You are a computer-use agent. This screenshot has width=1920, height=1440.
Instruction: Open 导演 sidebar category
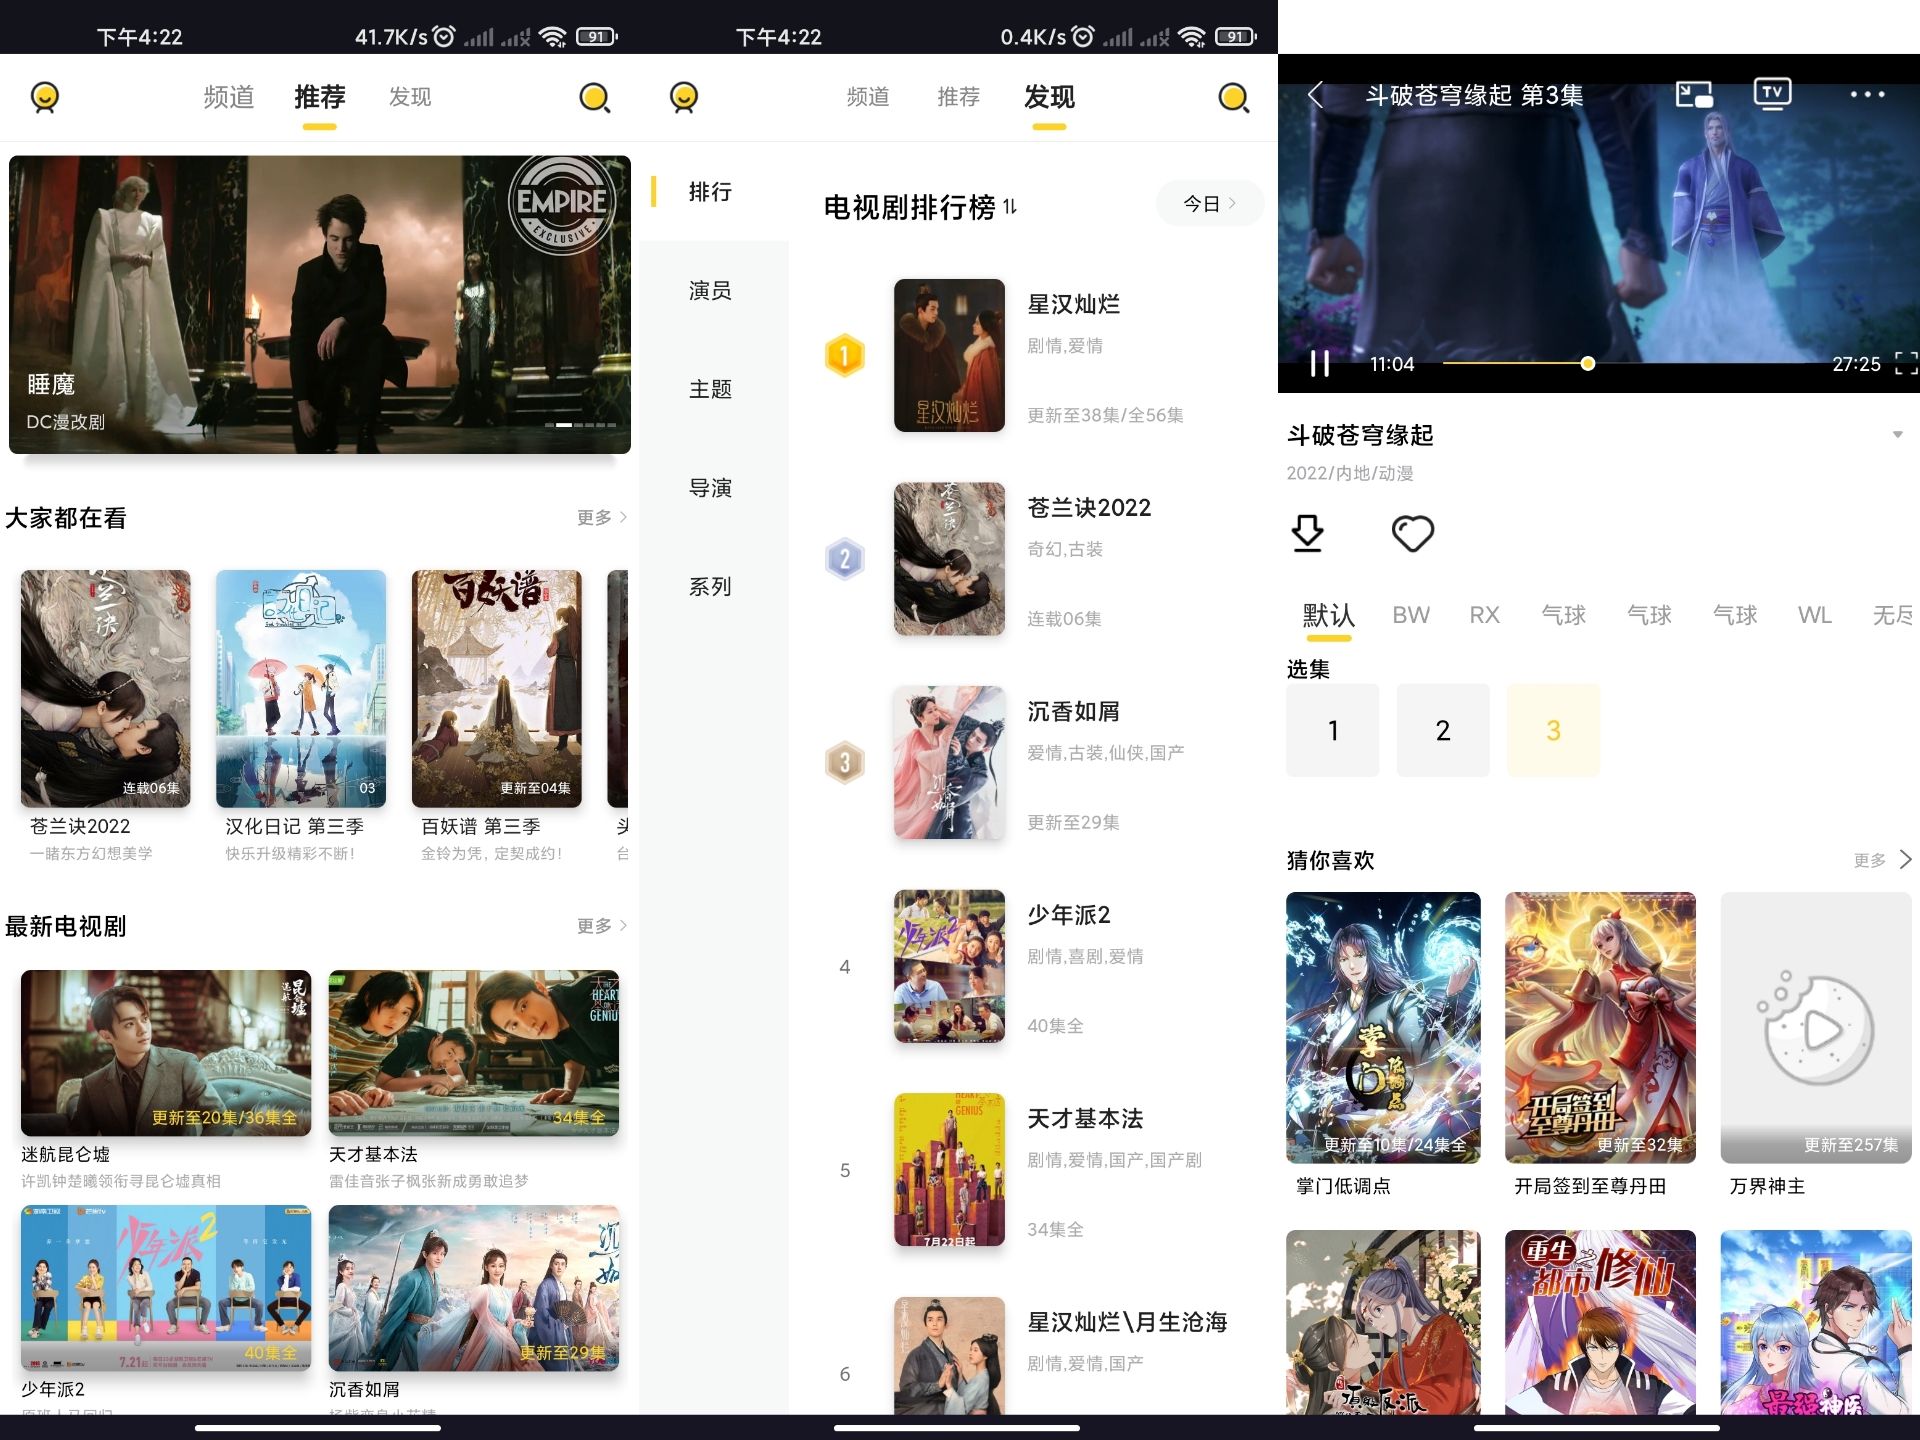point(710,488)
